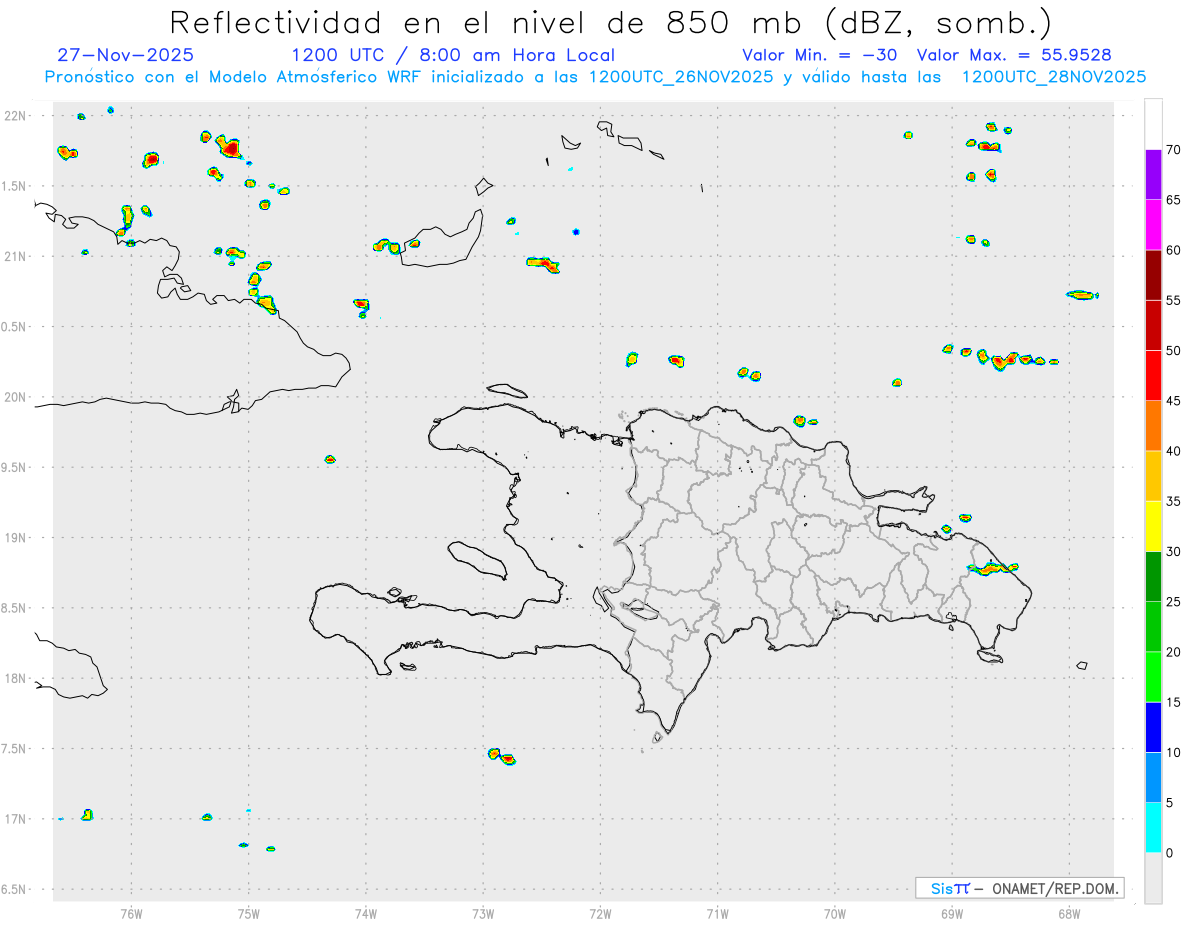Click the "30" value on the colorbar scale
Viewport: 1200px width, 927px height.
tap(1173, 552)
